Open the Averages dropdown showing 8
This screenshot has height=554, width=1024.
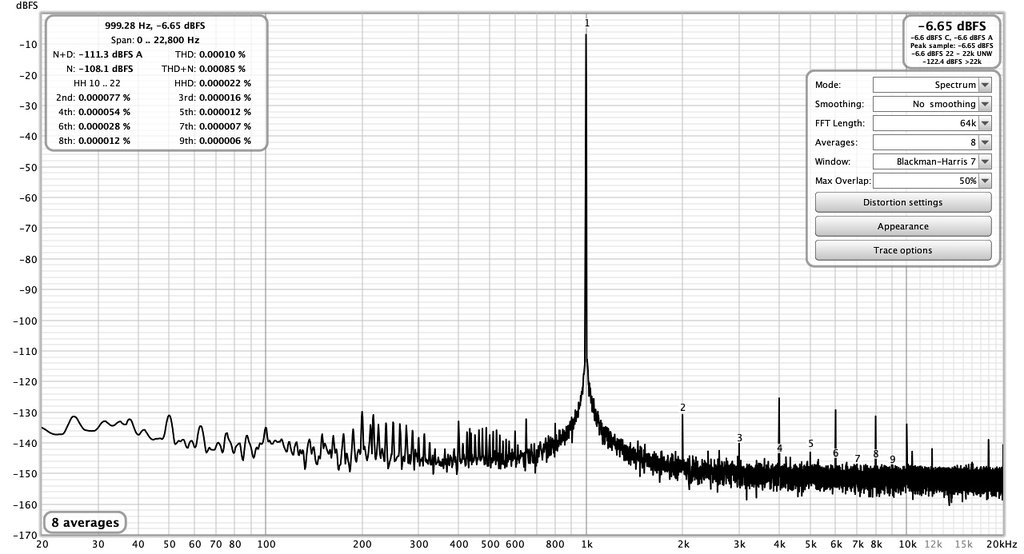coord(932,142)
